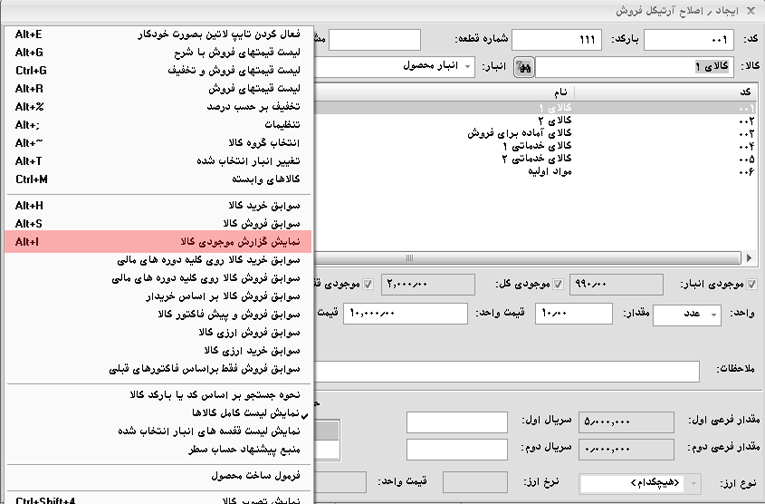Select نمایش گزارش موجودی کالا menu entry

pos(160,241)
